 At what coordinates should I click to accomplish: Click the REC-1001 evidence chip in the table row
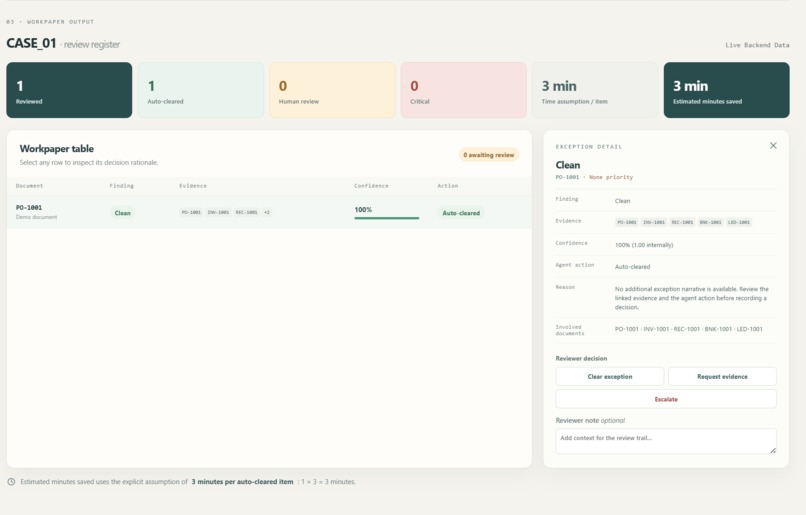[x=247, y=212]
